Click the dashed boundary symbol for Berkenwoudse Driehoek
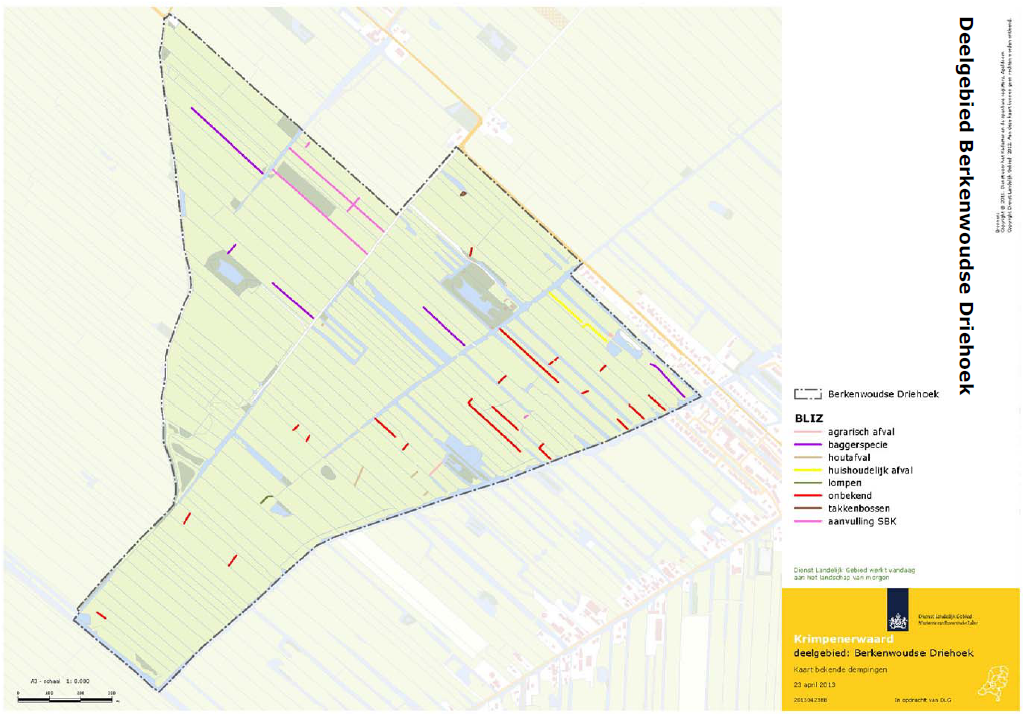The height and width of the screenshot is (714, 1023). click(x=808, y=394)
